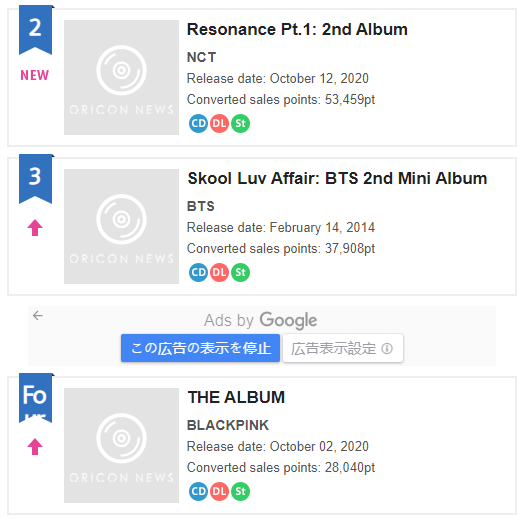The height and width of the screenshot is (522, 526).
Task: Click the Skool Luv Affair cover thumbnail
Action: pos(121,226)
